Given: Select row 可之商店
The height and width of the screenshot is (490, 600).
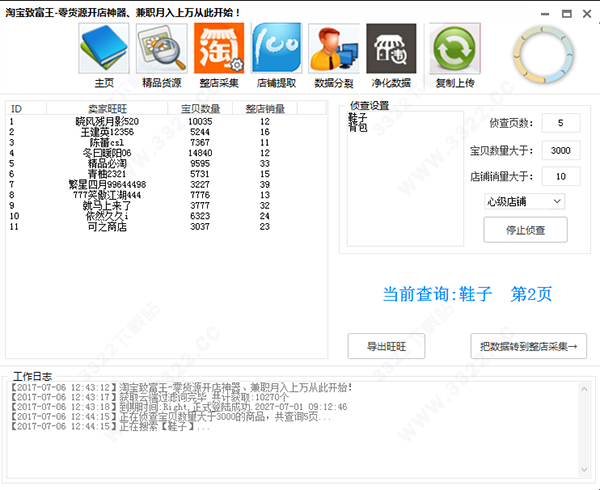Looking at the screenshot, I should pyautogui.click(x=166, y=226).
